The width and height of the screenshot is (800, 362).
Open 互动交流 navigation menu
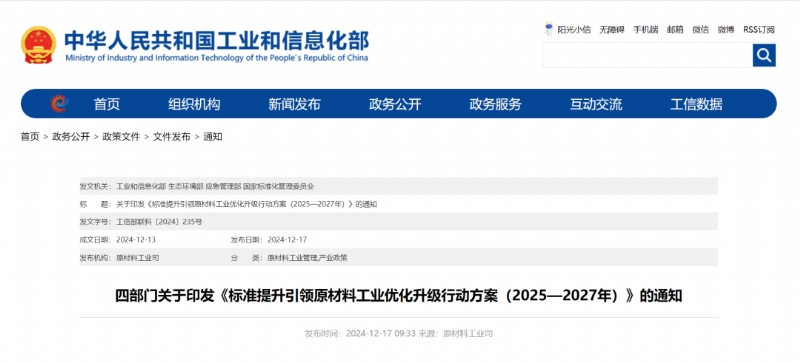point(596,104)
